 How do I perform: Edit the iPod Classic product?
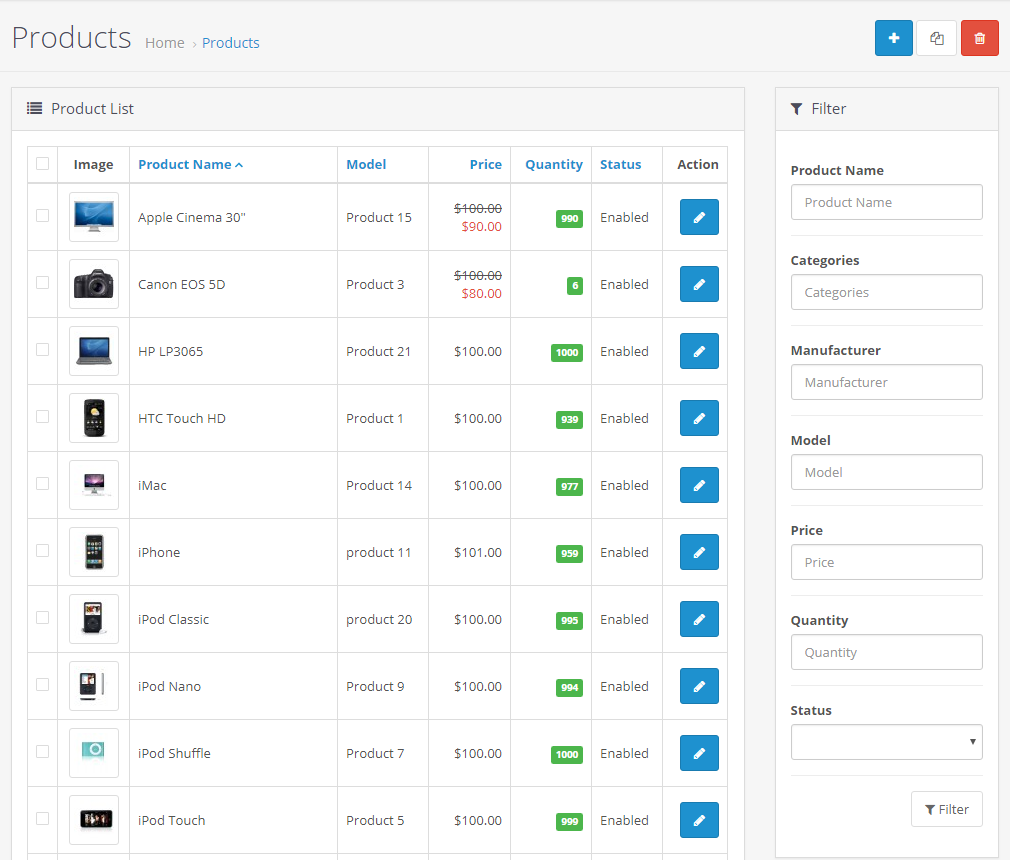tap(699, 619)
